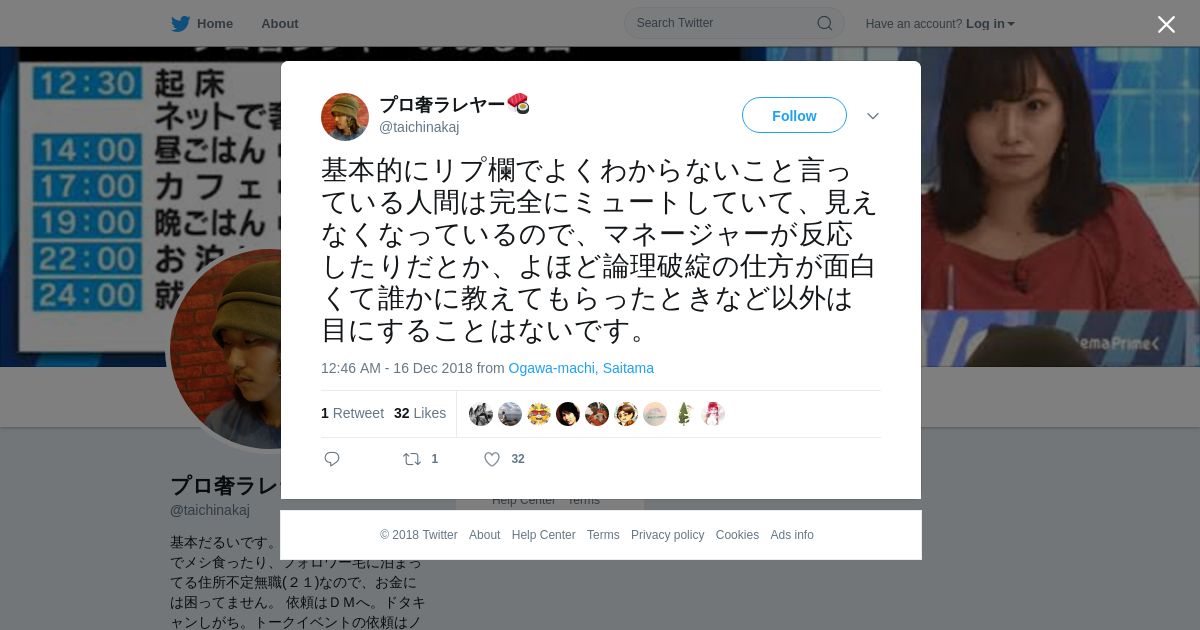This screenshot has width=1200, height=630.
Task: Retweet this tweet using the arrows icon
Action: point(411,459)
